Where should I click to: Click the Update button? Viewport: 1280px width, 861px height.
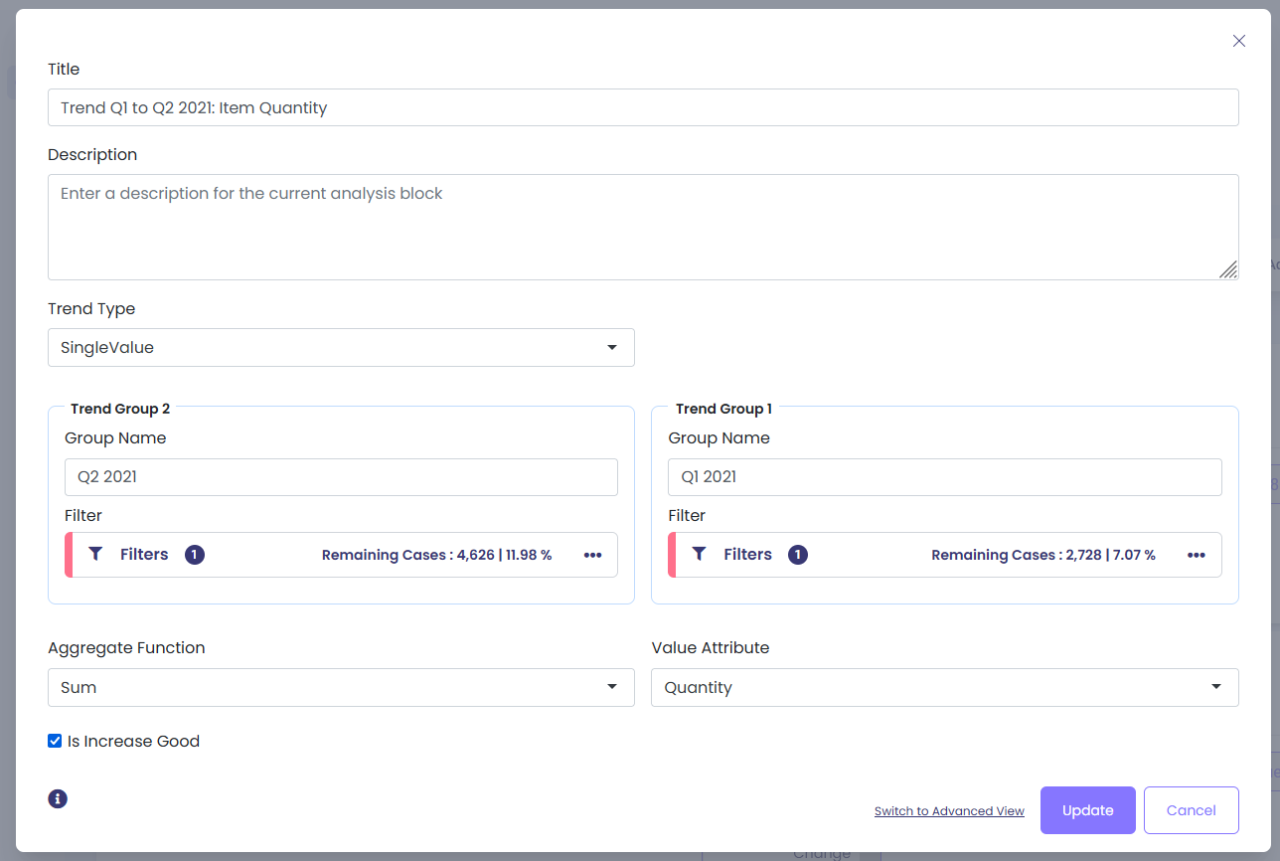1088,810
